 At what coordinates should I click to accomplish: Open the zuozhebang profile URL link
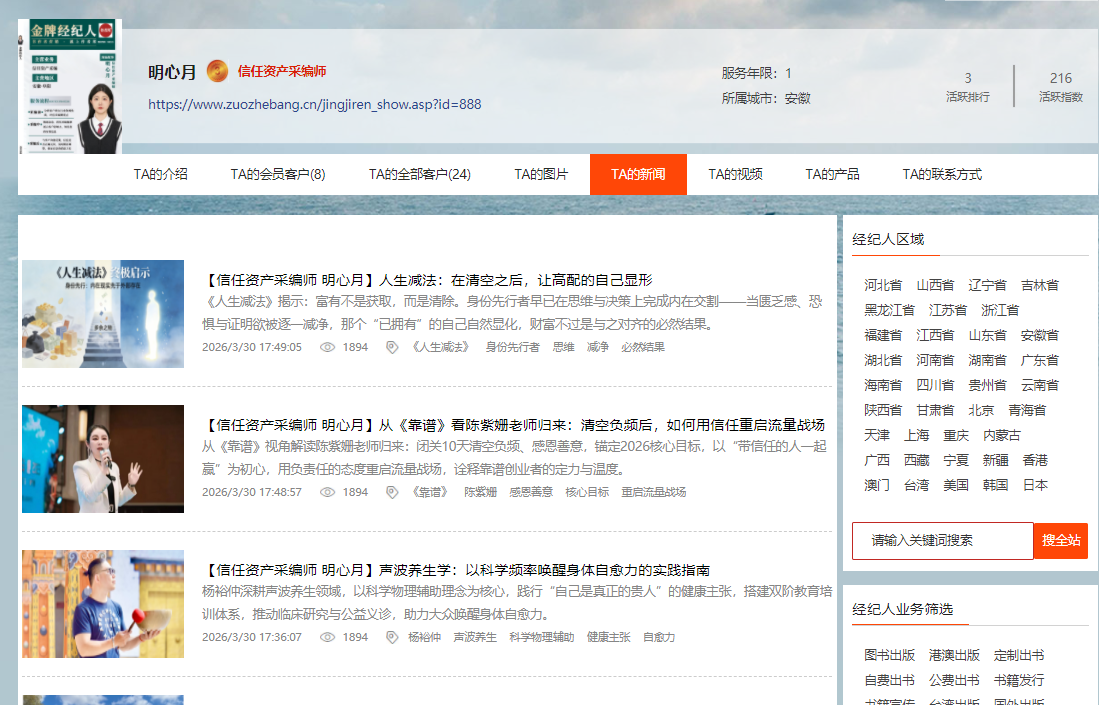click(x=314, y=104)
